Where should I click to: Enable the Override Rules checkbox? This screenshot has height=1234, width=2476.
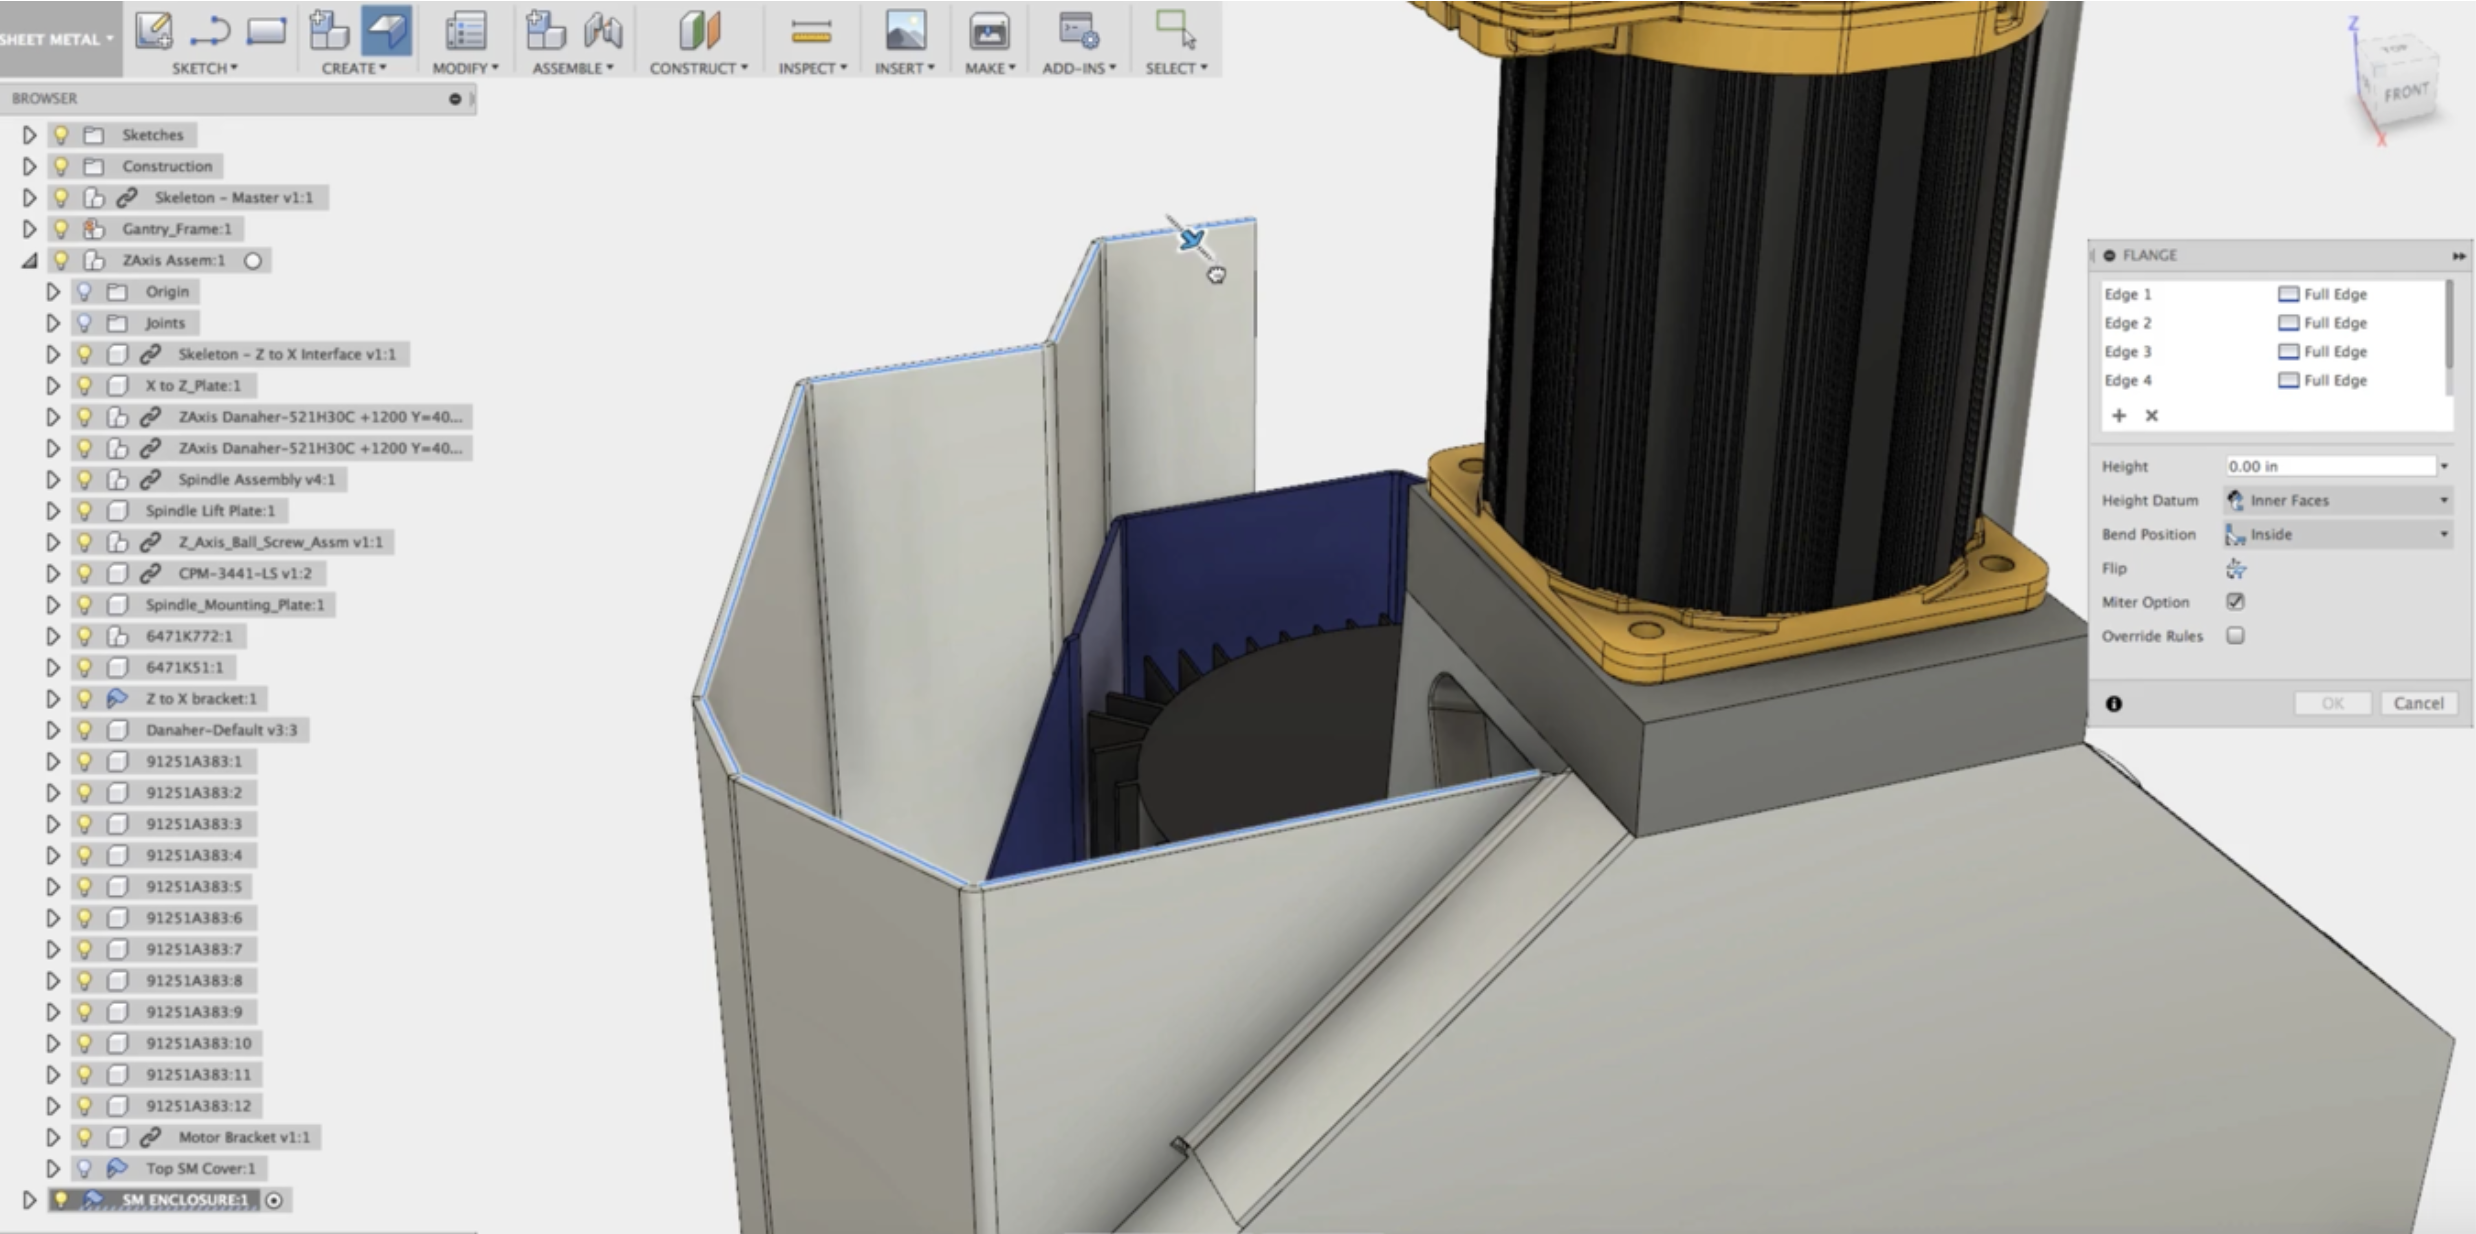point(2236,636)
